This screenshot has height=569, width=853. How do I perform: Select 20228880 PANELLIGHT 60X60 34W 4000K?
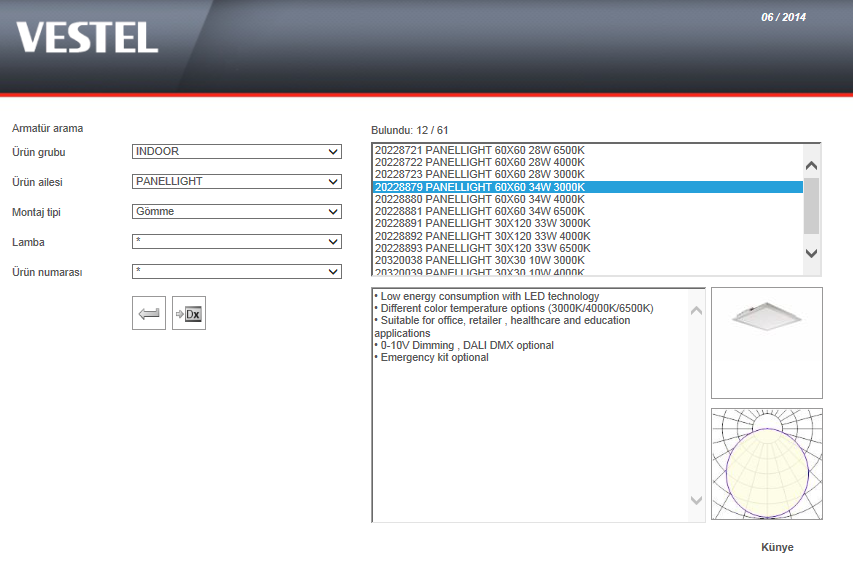[x=588, y=199]
